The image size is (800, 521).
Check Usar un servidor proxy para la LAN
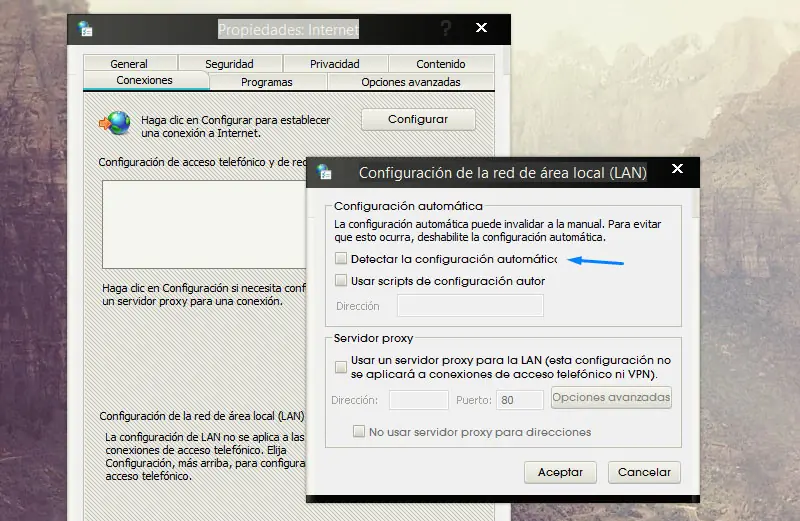[x=341, y=367]
